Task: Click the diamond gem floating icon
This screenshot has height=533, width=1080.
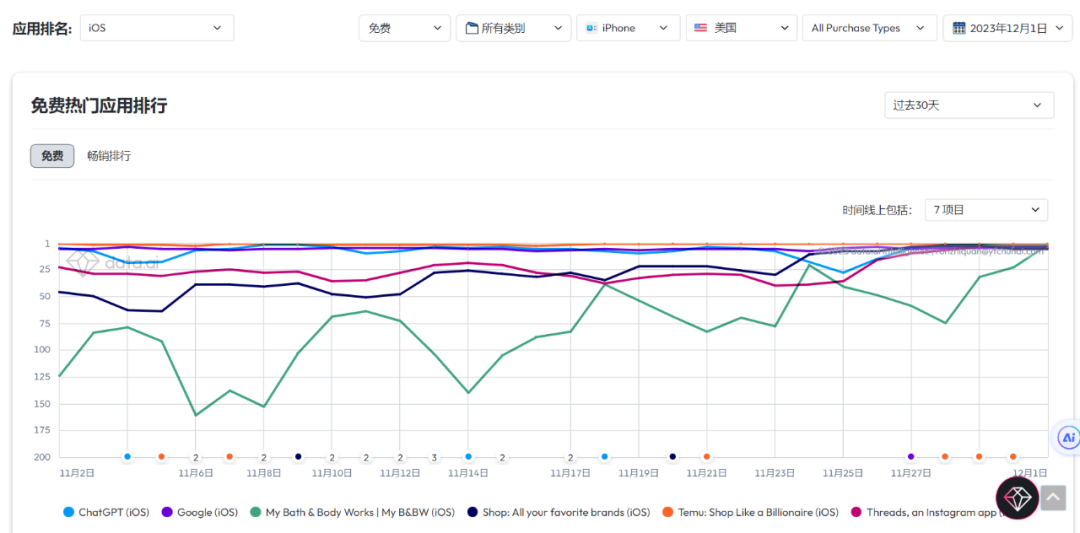Action: [1017, 498]
